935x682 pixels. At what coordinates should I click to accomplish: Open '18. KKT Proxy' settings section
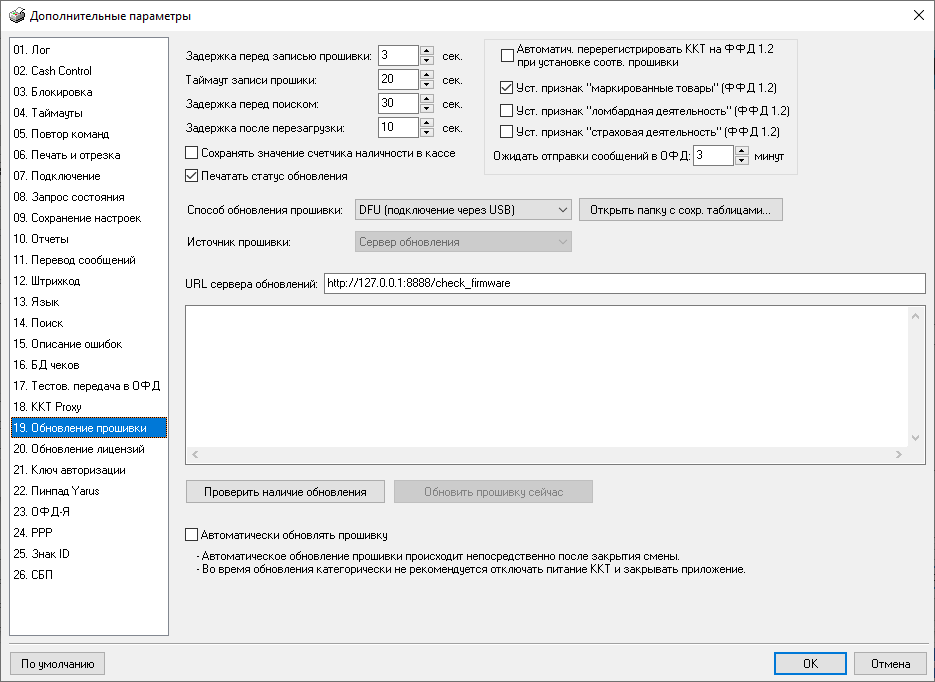[48, 407]
